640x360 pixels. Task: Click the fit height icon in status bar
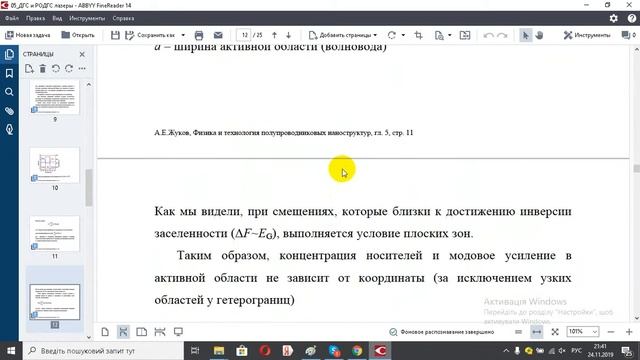[x=518, y=332]
